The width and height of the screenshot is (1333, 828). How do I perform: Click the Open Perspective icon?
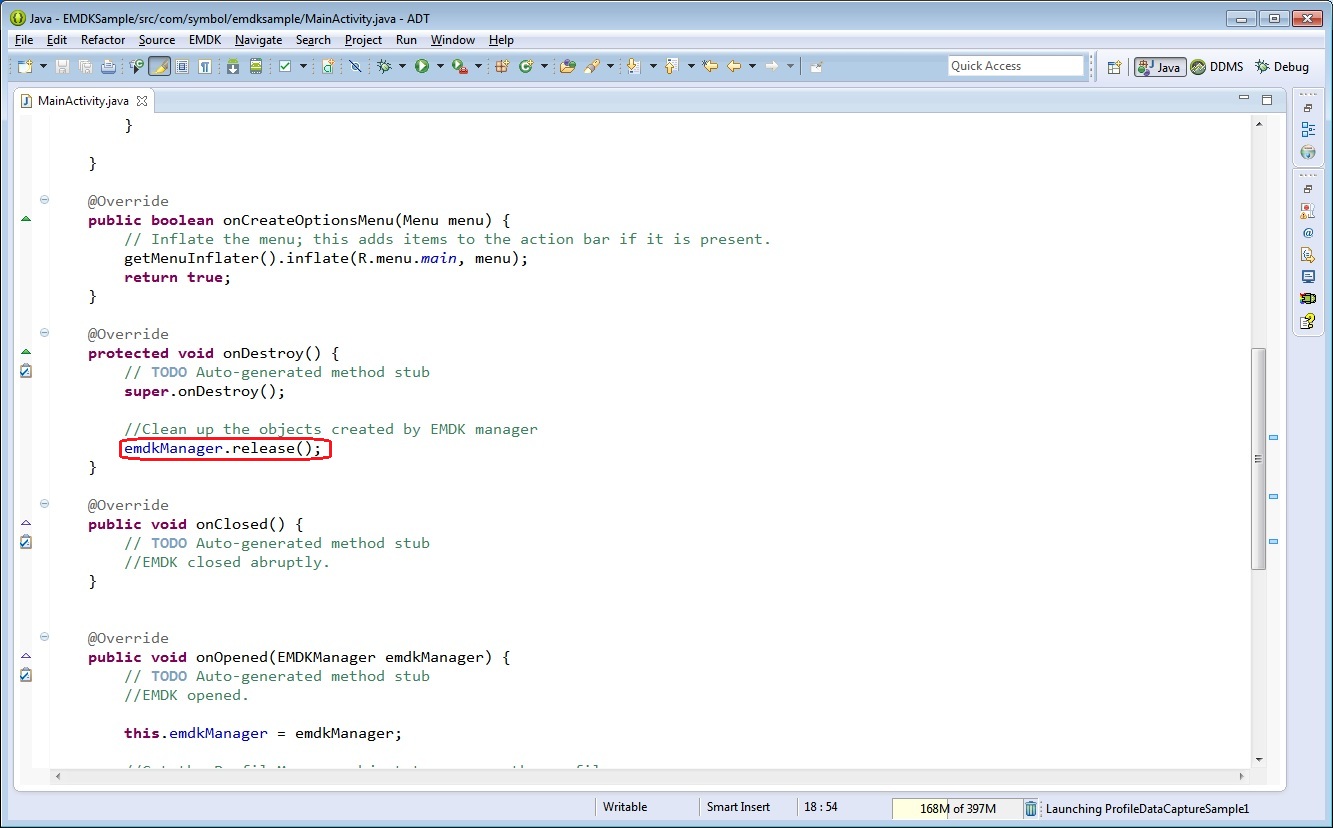1114,67
